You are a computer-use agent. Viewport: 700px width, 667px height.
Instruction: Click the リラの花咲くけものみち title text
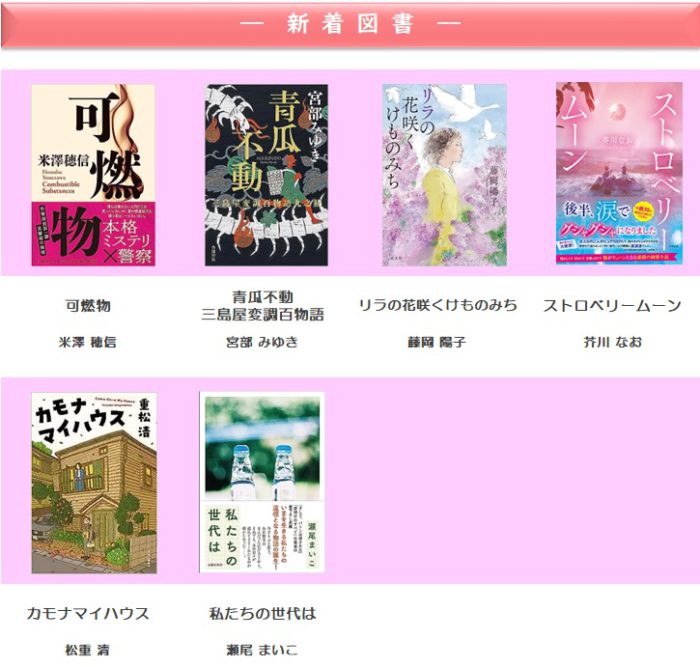tap(438, 305)
